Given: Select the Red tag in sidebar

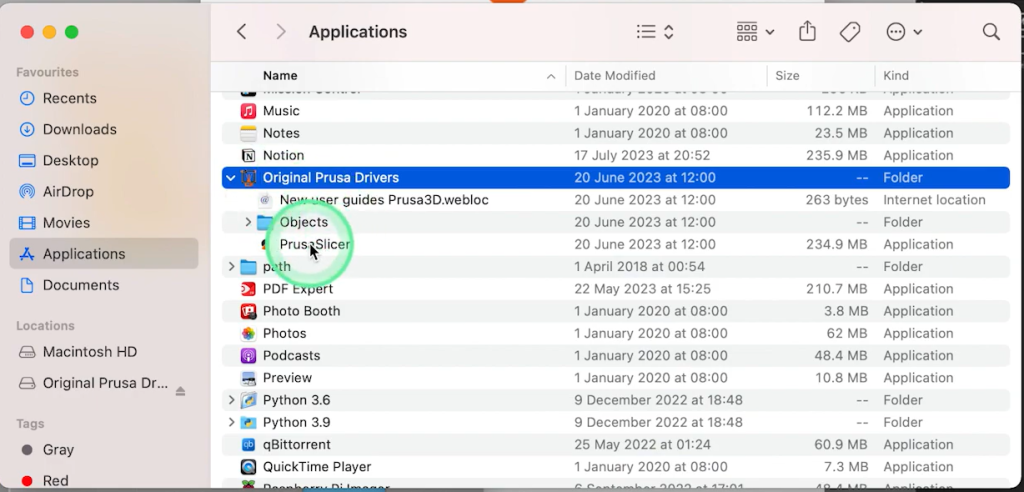Looking at the screenshot, I should pyautogui.click(x=56, y=481).
